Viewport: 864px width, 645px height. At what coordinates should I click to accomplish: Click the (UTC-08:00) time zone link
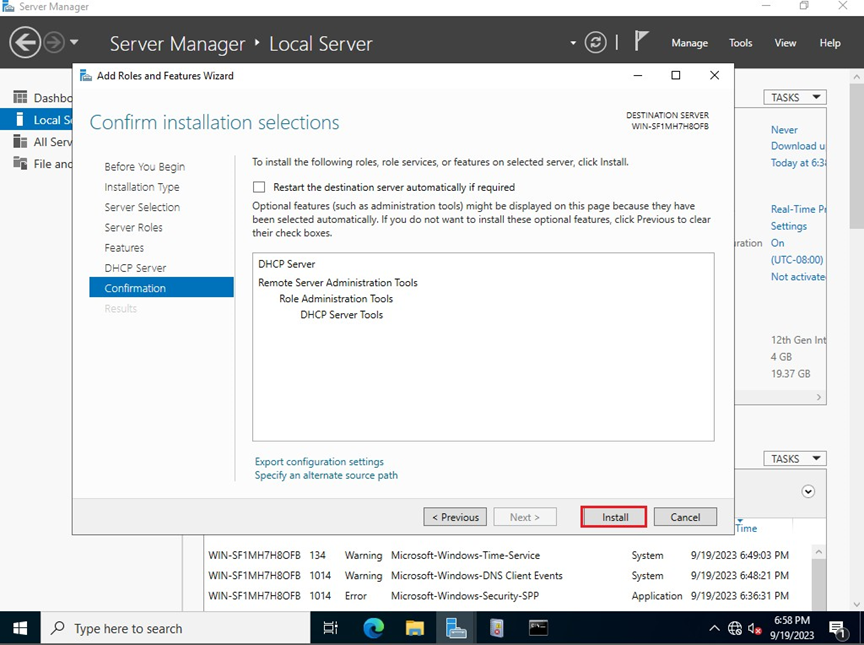coord(797,260)
